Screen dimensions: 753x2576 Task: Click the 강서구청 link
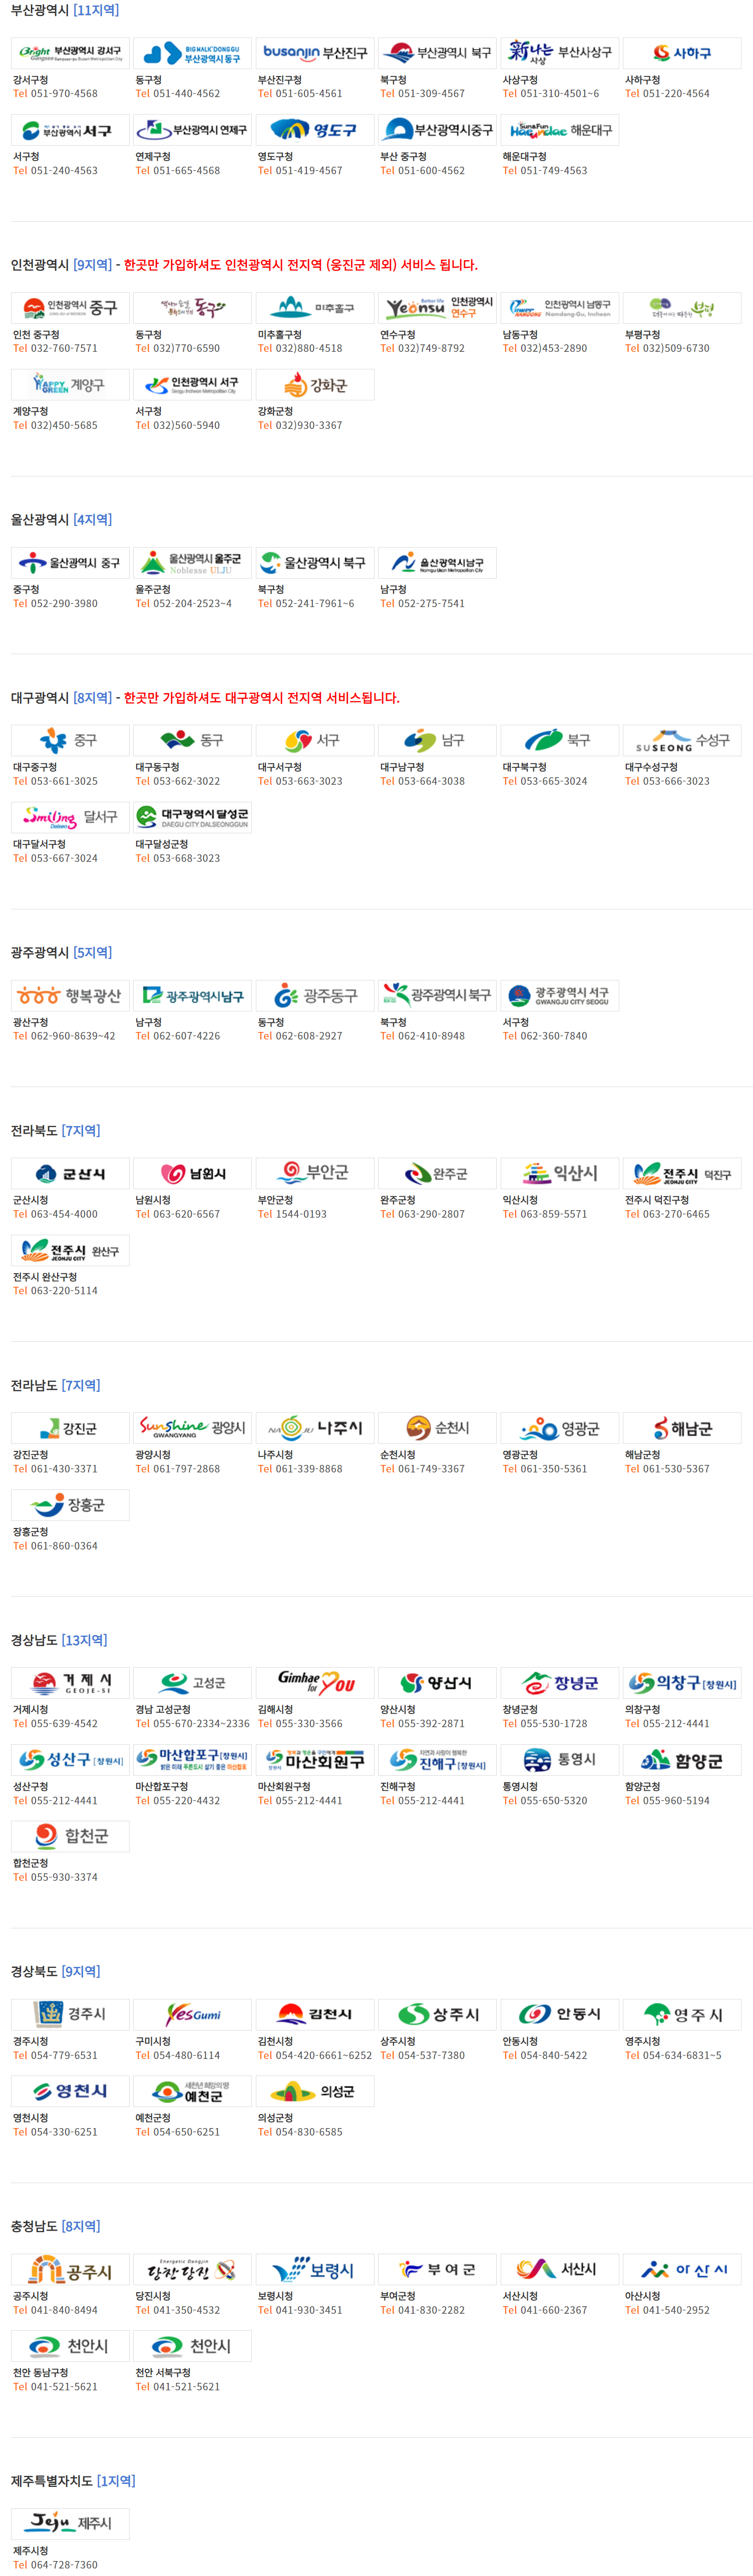(x=30, y=80)
